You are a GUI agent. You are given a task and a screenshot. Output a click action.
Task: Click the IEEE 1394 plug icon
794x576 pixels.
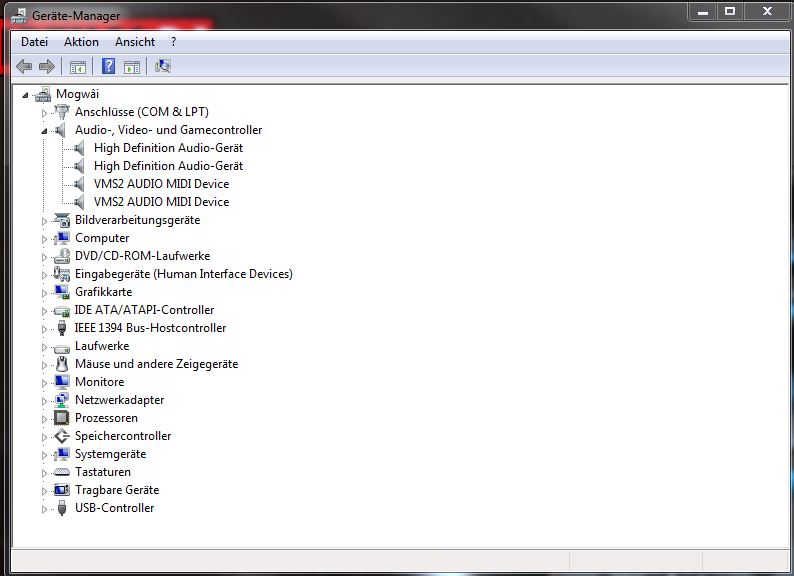[62, 328]
